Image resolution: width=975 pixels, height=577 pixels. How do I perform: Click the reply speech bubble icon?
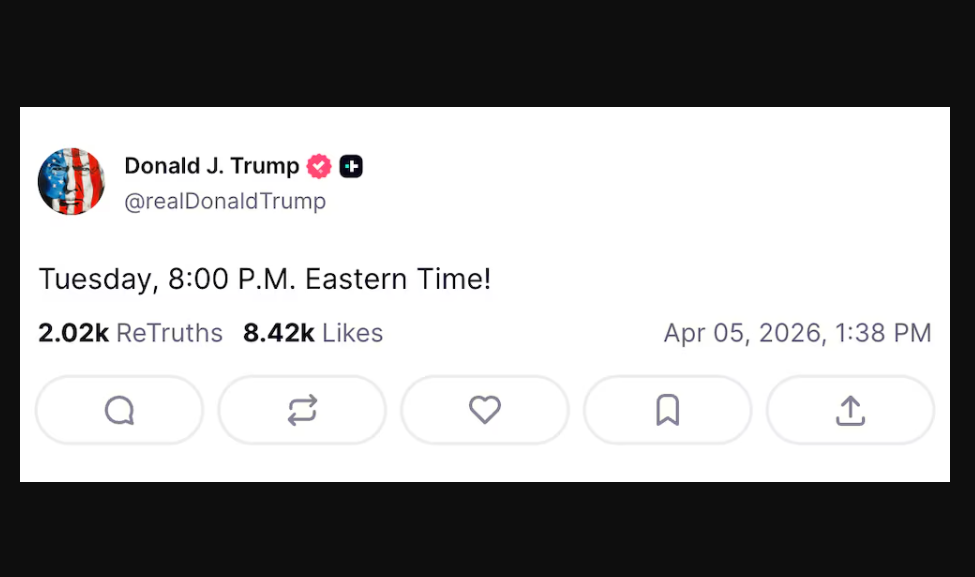click(119, 410)
